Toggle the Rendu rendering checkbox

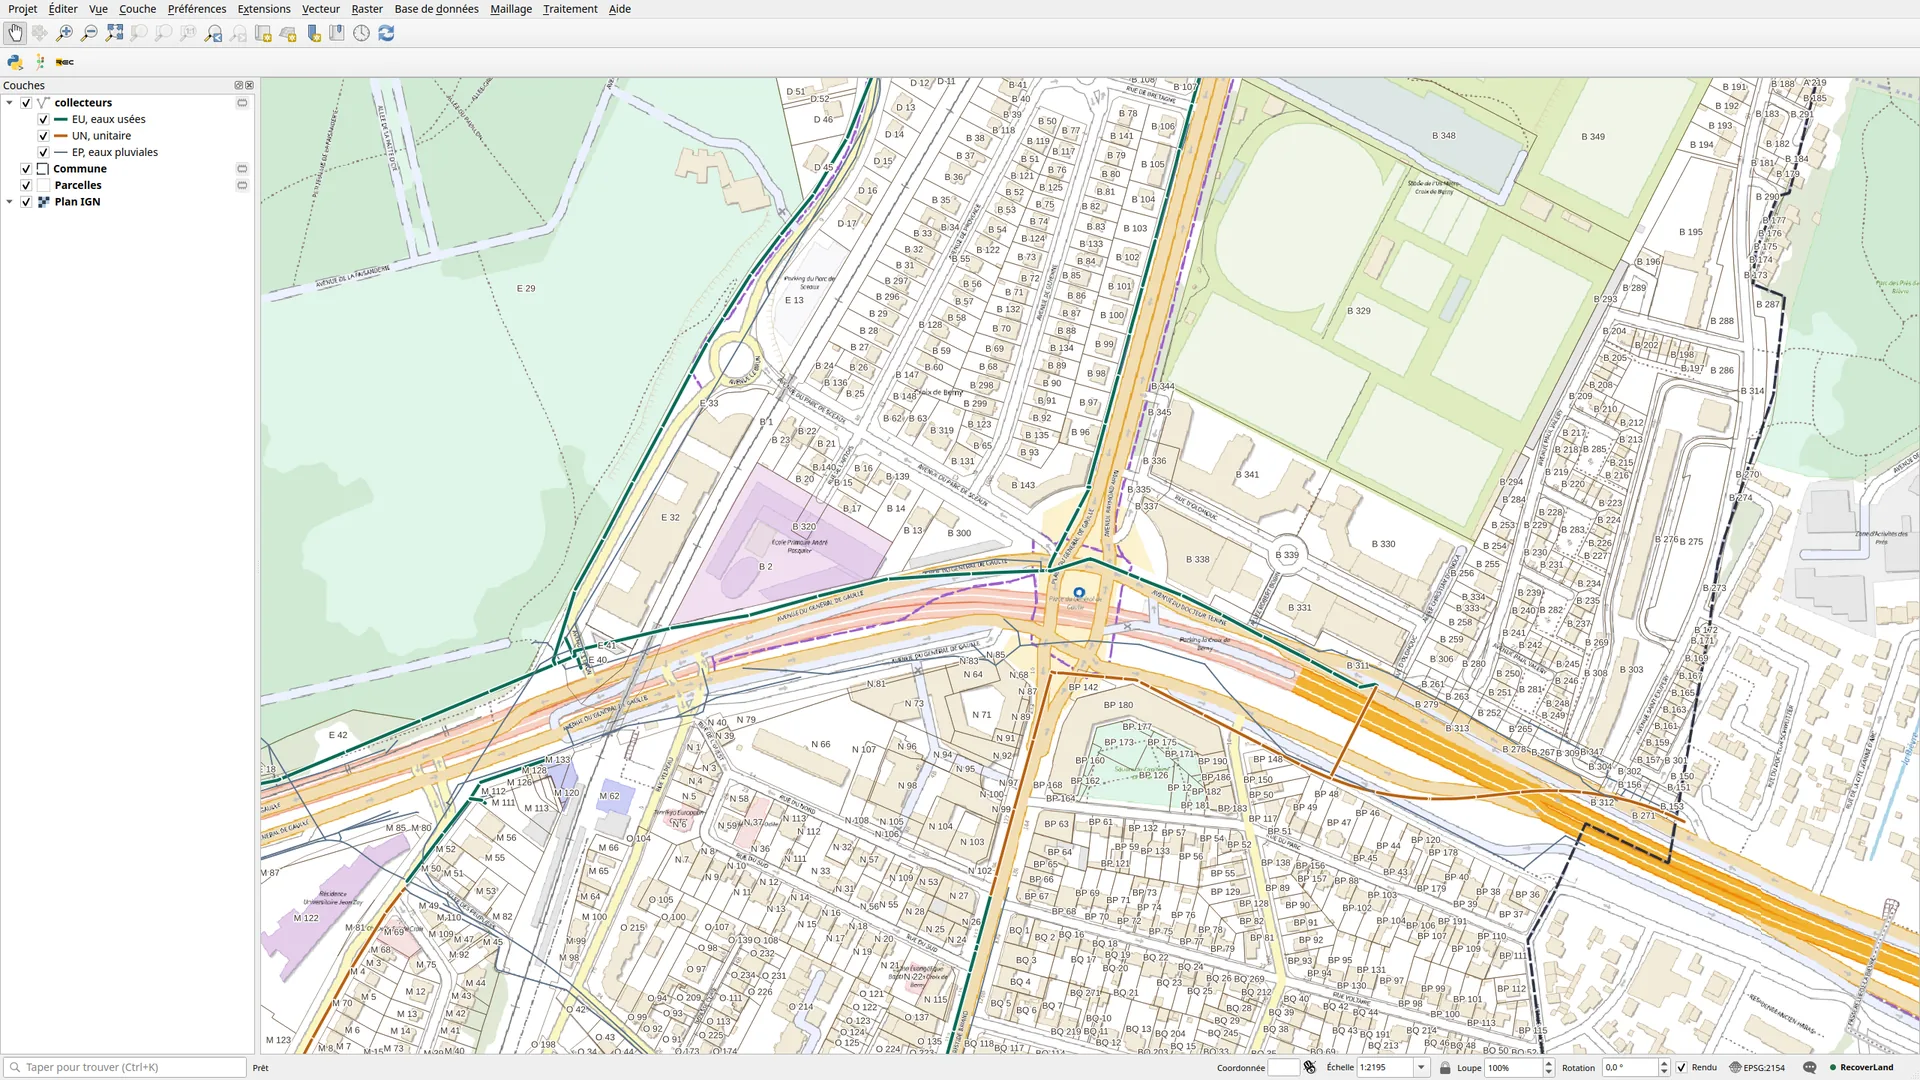pyautogui.click(x=1681, y=1067)
